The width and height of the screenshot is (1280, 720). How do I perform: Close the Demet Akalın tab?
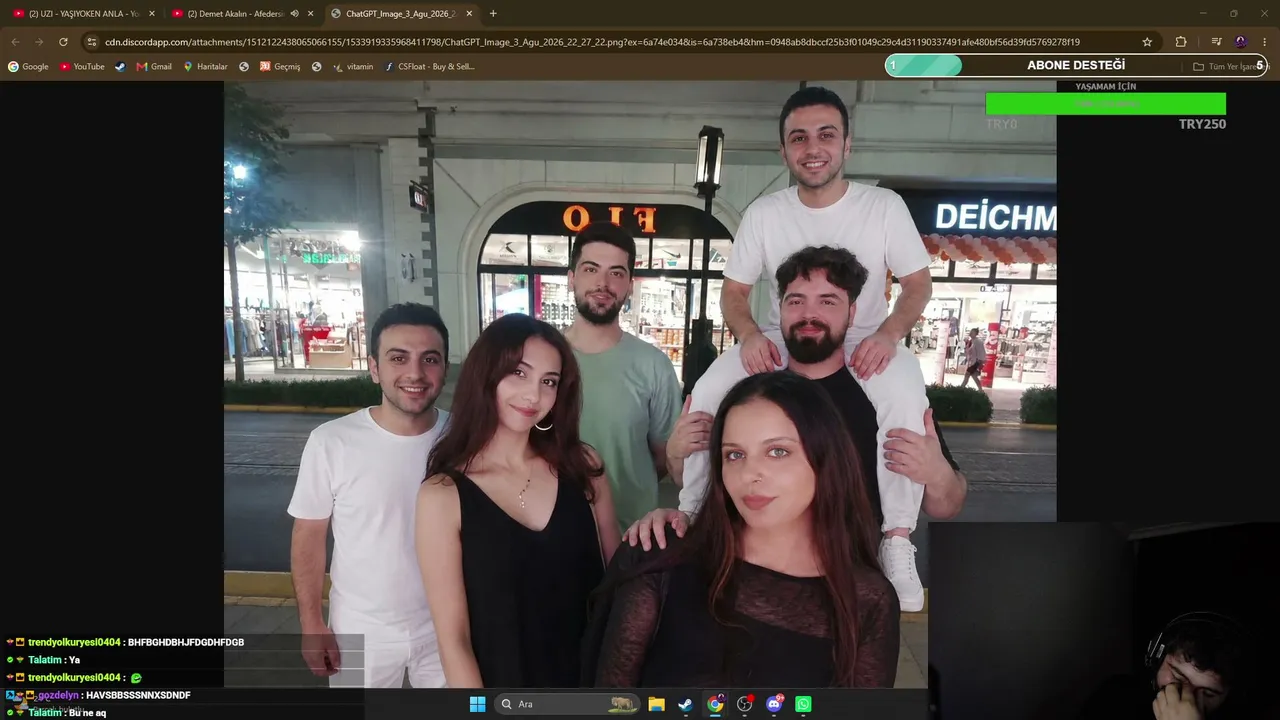click(311, 14)
